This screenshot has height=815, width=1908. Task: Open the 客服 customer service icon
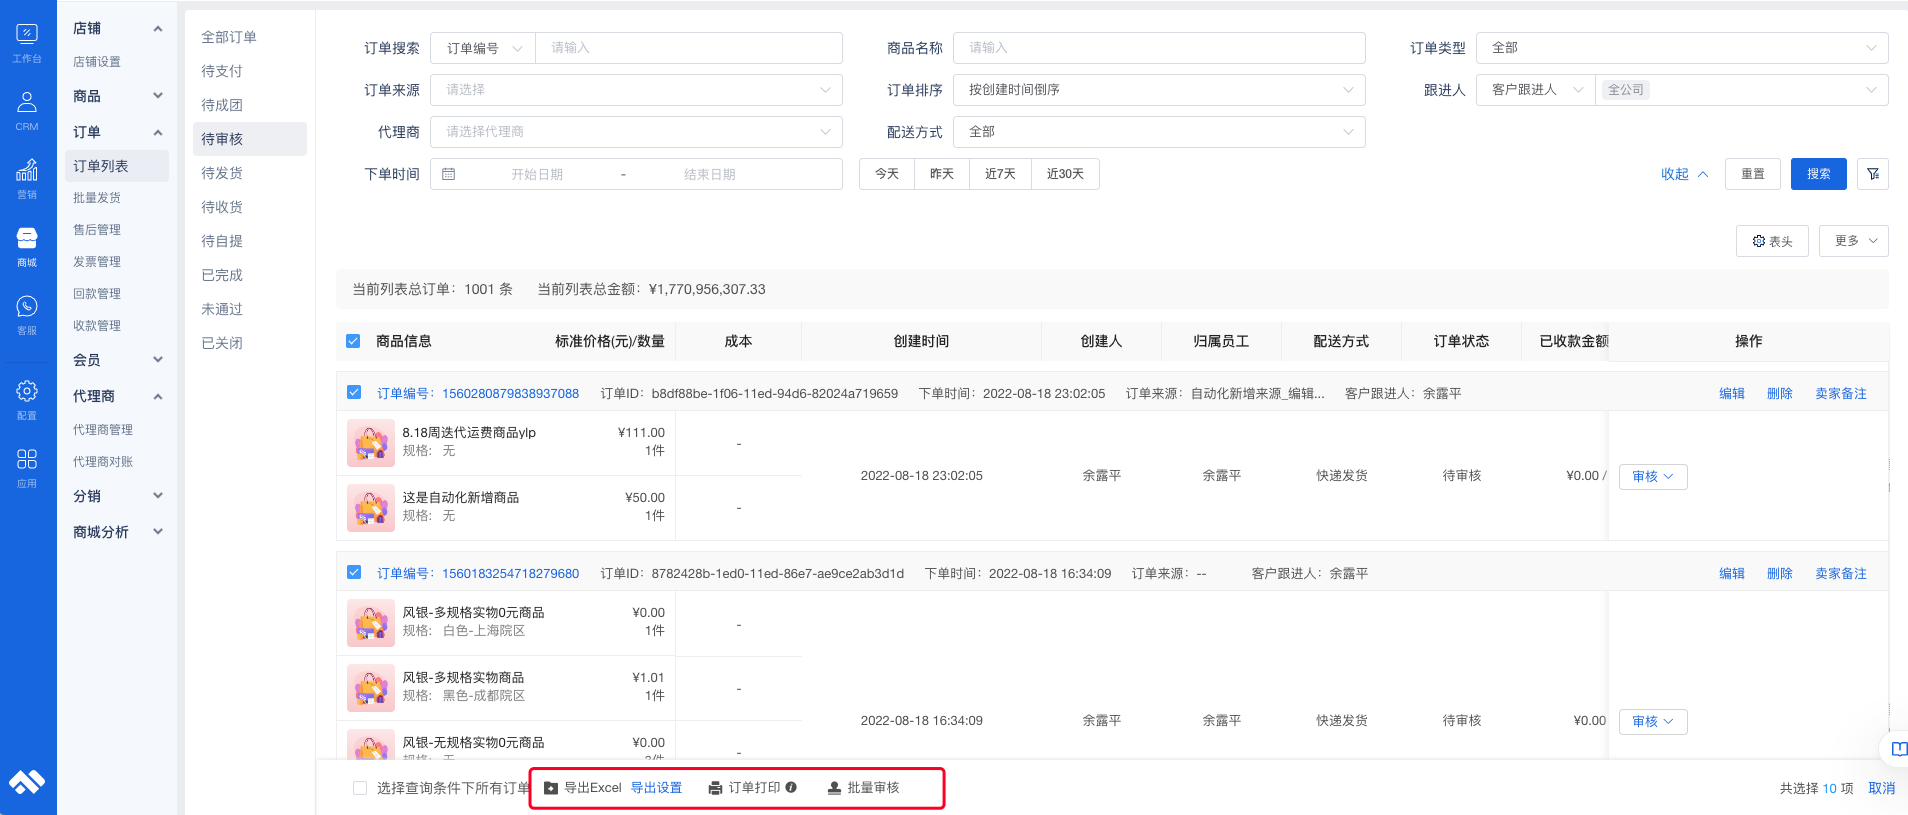pos(27,314)
